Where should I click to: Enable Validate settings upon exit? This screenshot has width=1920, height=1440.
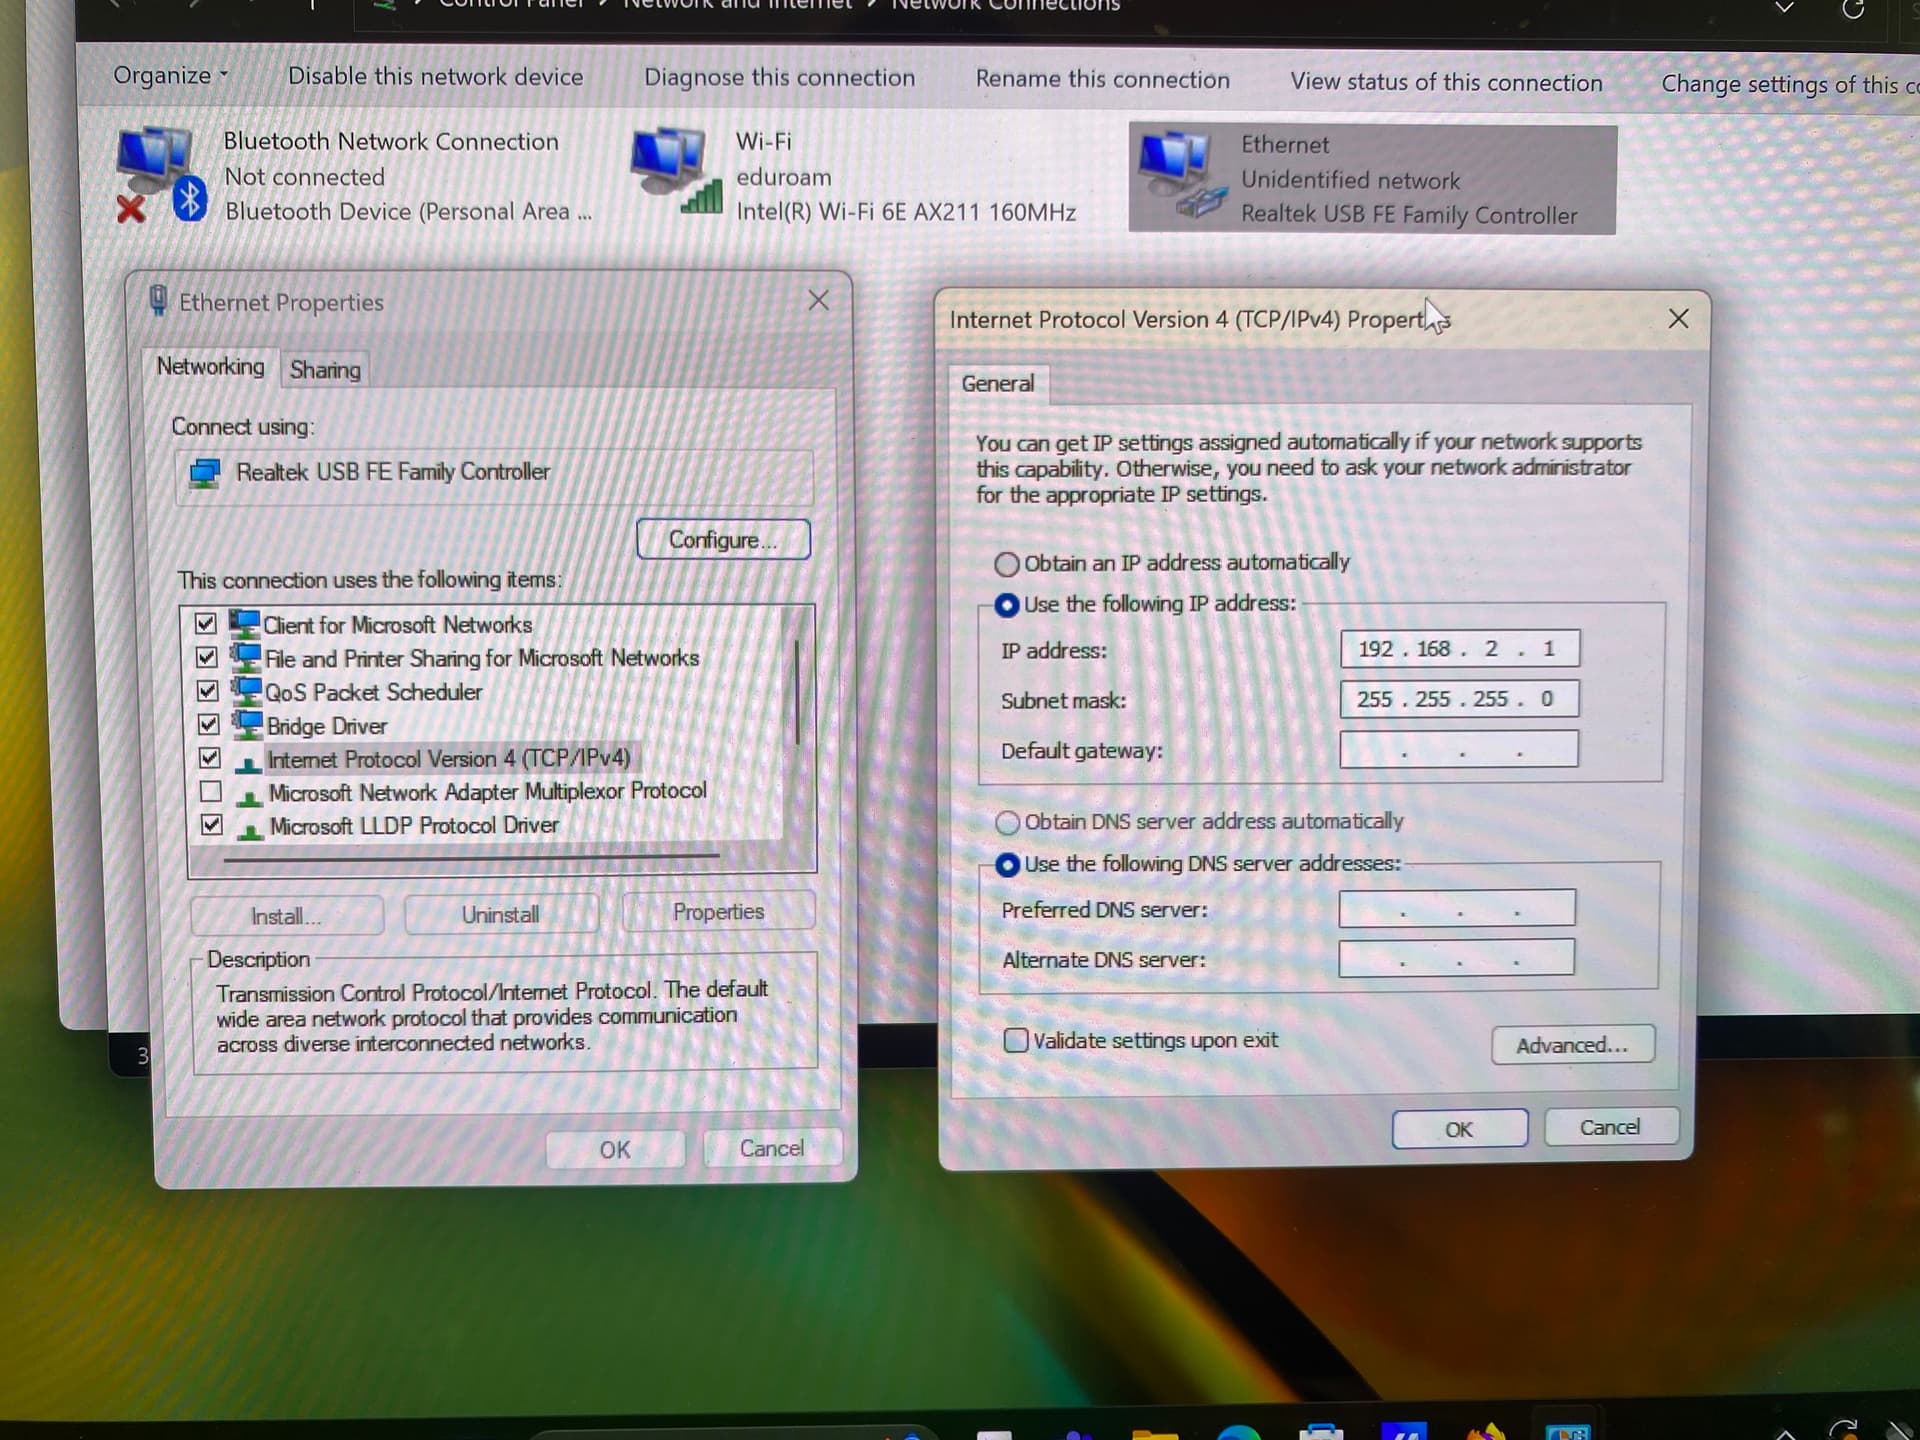point(1015,1041)
